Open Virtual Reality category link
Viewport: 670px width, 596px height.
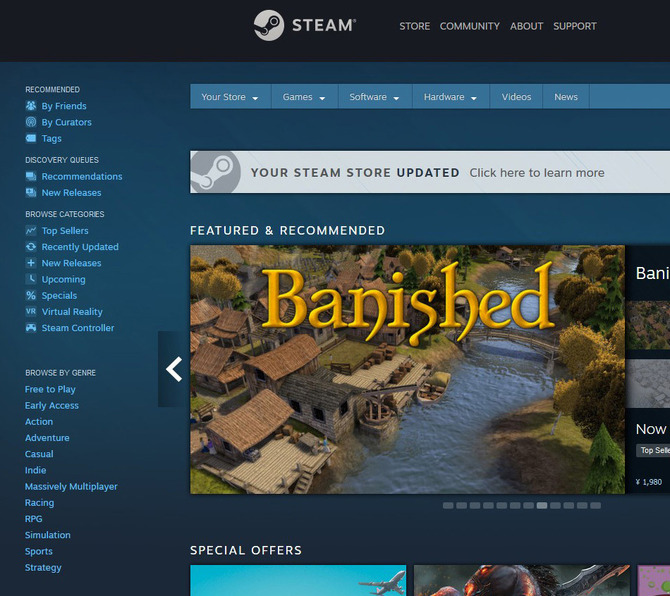point(72,312)
